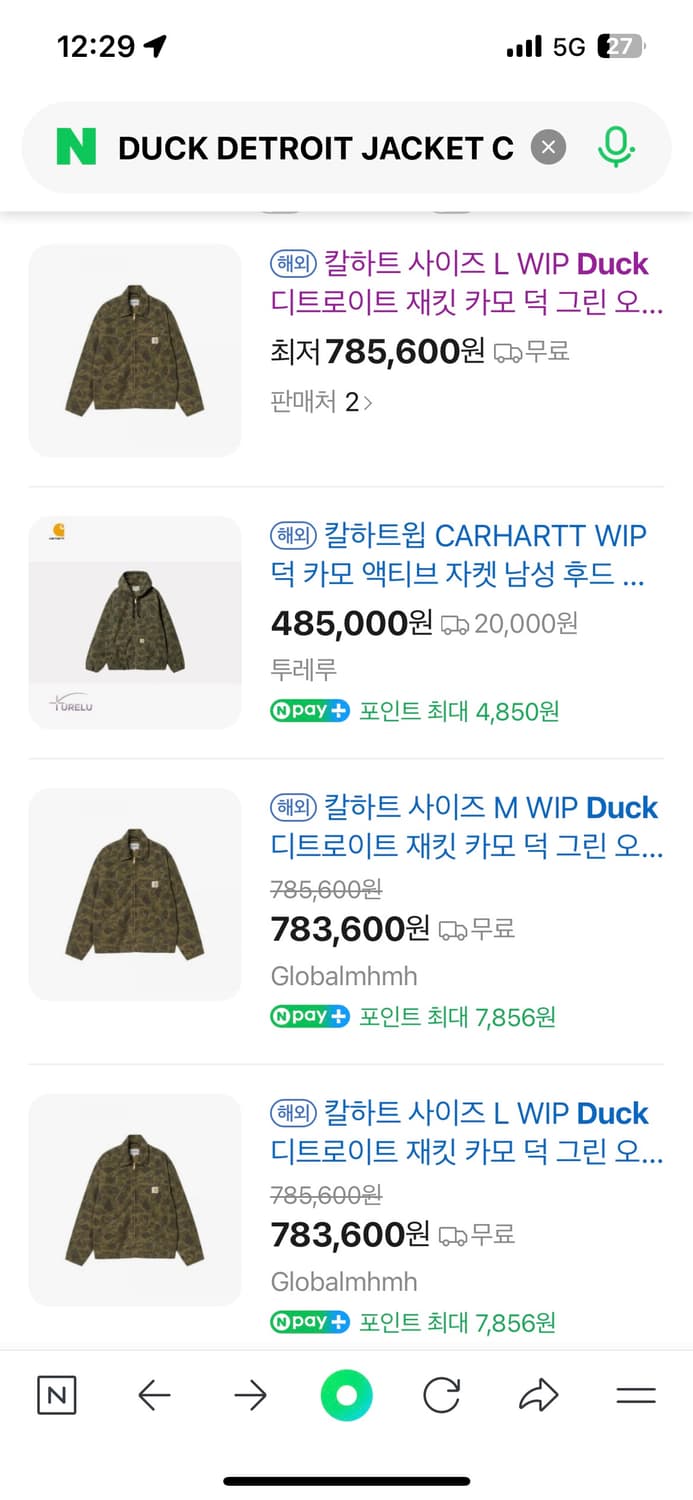Viewport: 693px width, 1500px height.
Task: Start voice search with microphone icon
Action: coord(616,148)
